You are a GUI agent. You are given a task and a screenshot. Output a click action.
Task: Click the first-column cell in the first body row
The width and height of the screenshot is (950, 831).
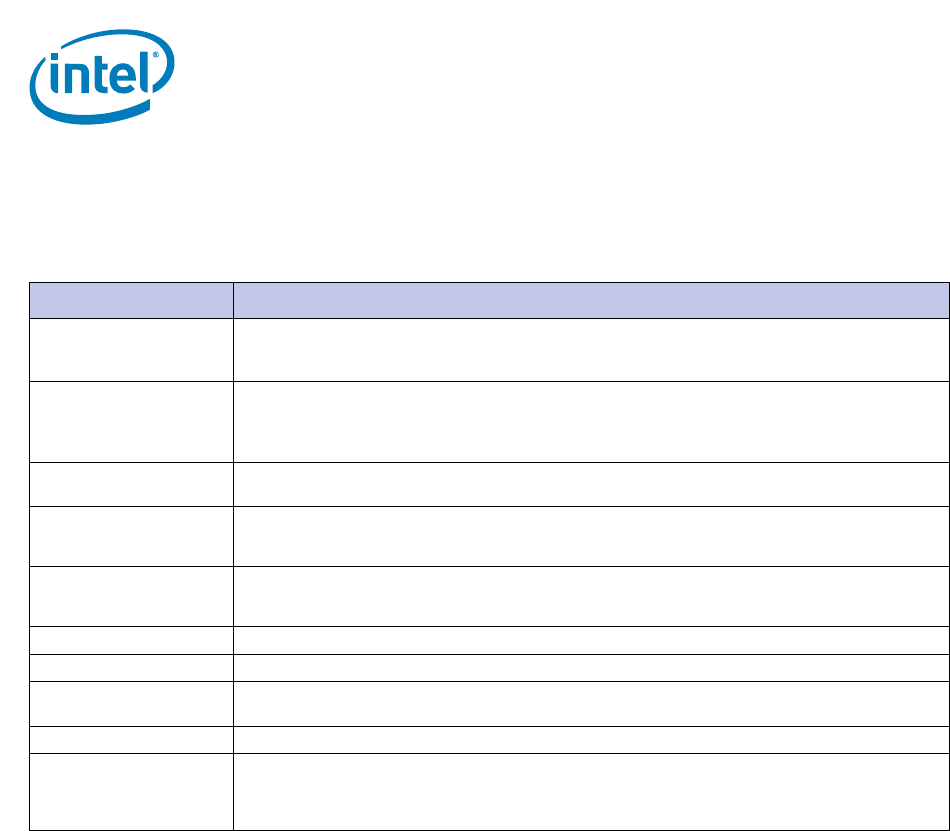coord(131,349)
